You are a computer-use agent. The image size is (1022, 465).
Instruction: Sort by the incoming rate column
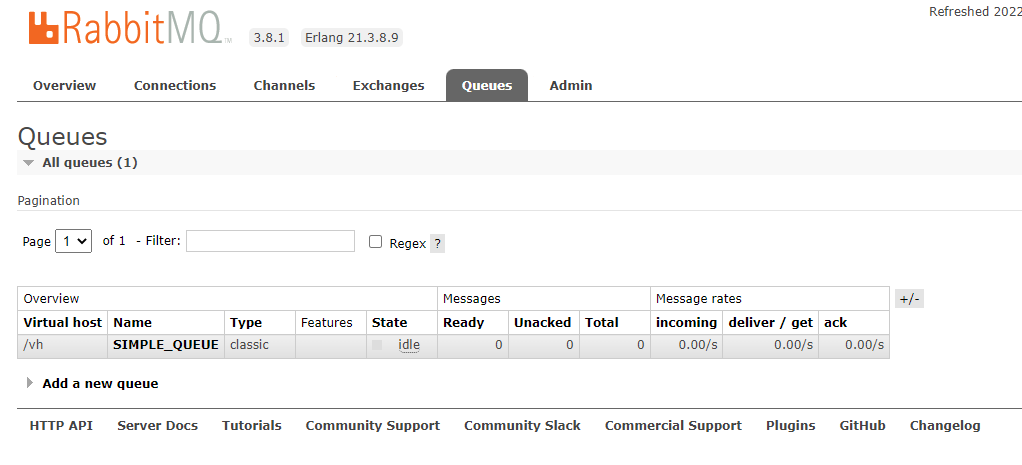click(x=686, y=323)
